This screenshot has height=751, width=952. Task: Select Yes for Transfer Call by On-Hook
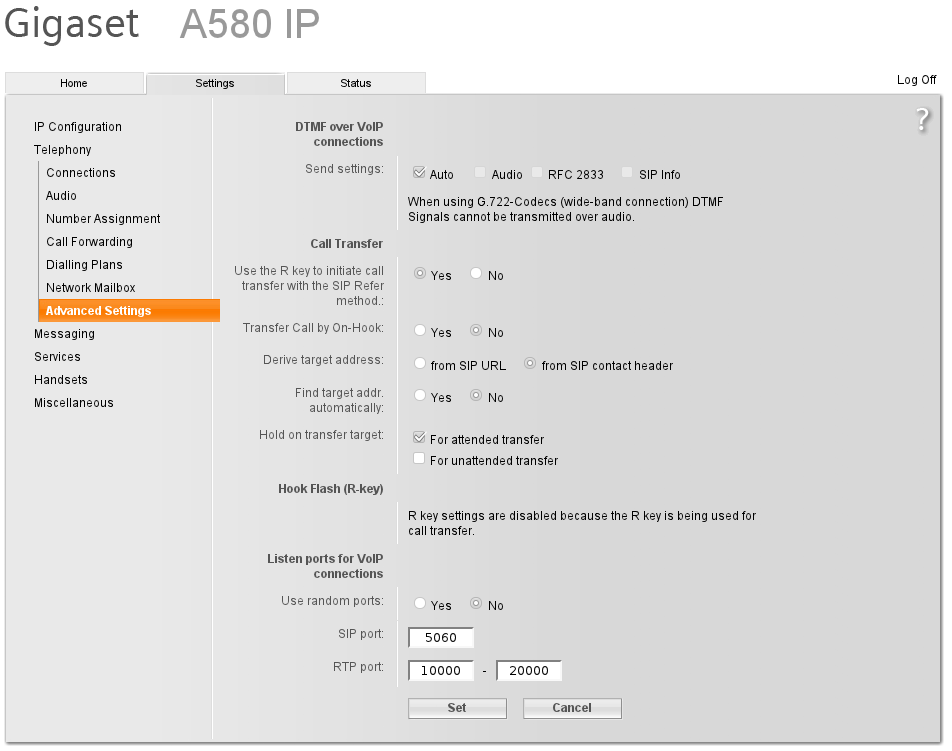tap(420, 330)
